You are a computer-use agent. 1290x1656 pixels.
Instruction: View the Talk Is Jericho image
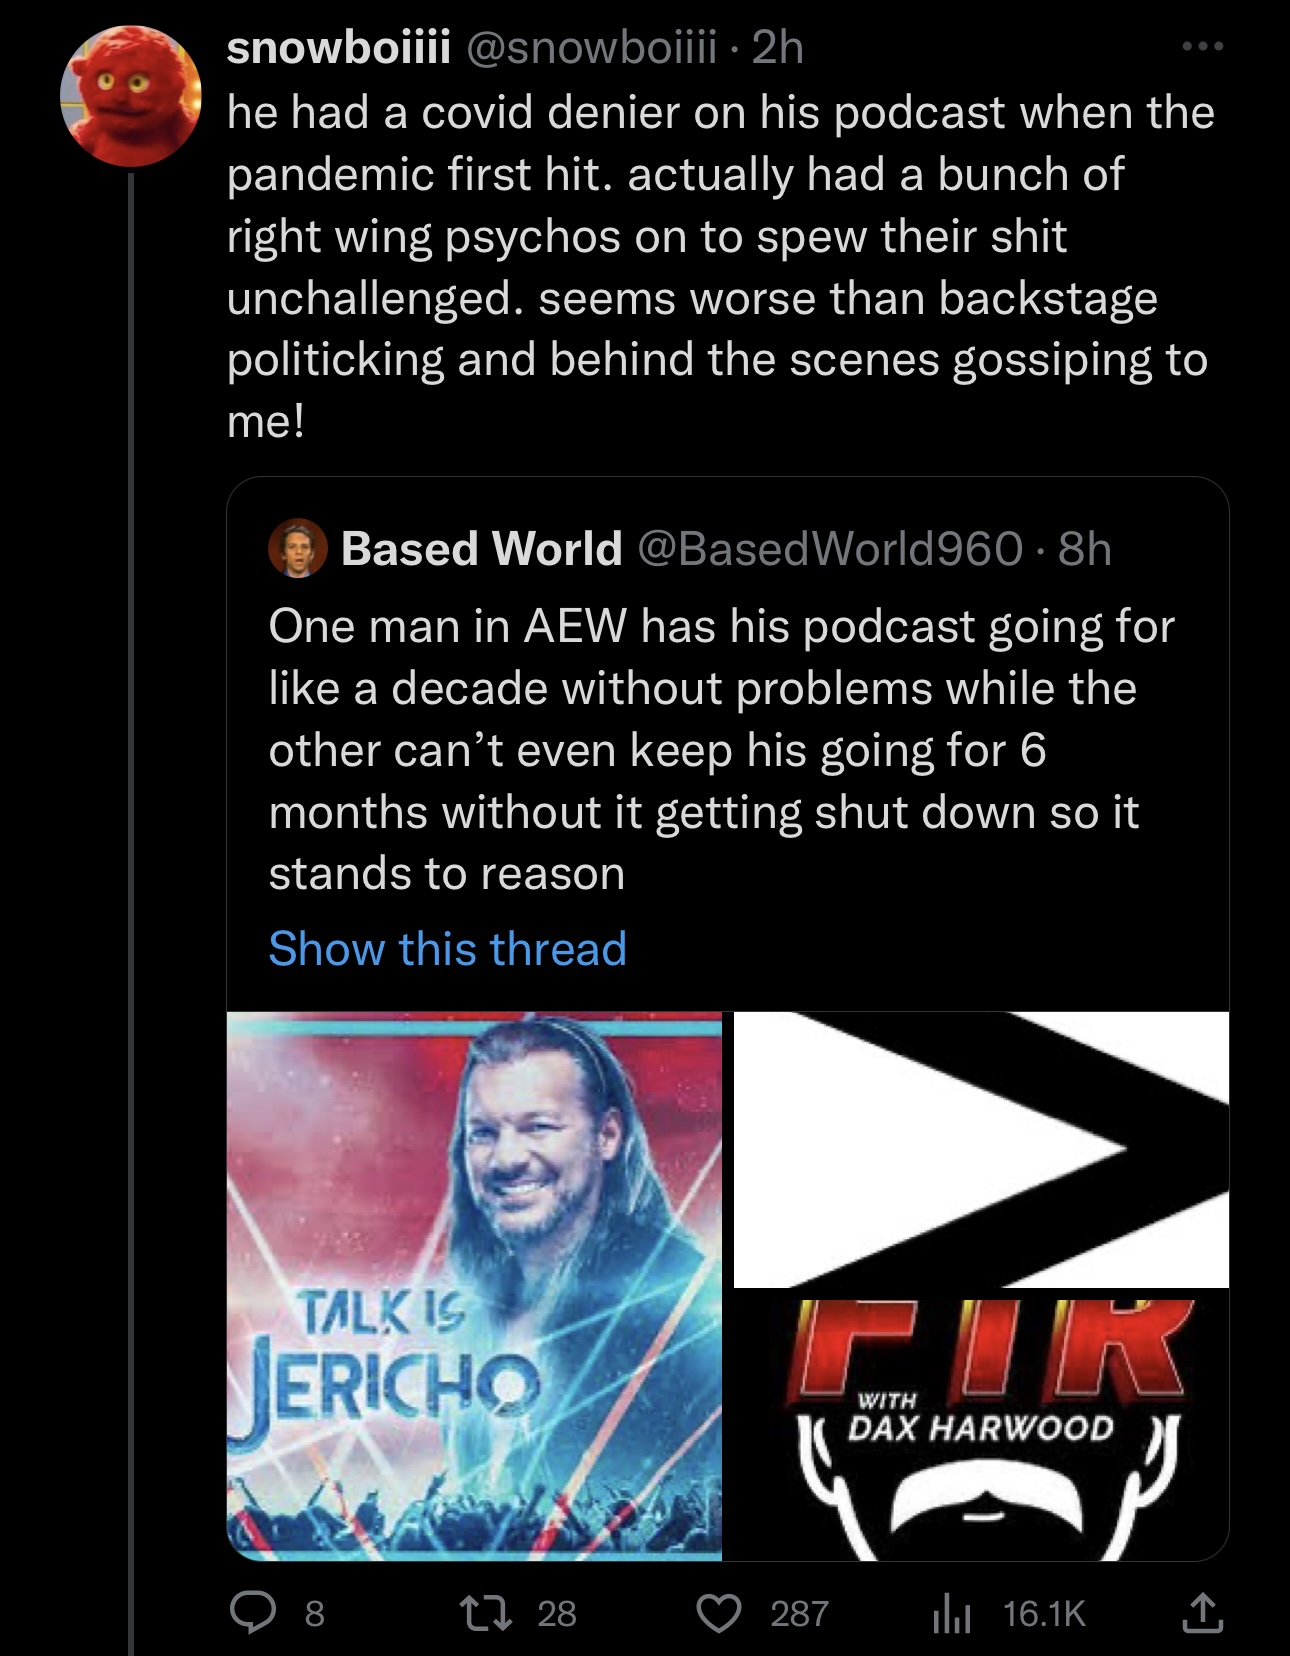[x=474, y=1286]
